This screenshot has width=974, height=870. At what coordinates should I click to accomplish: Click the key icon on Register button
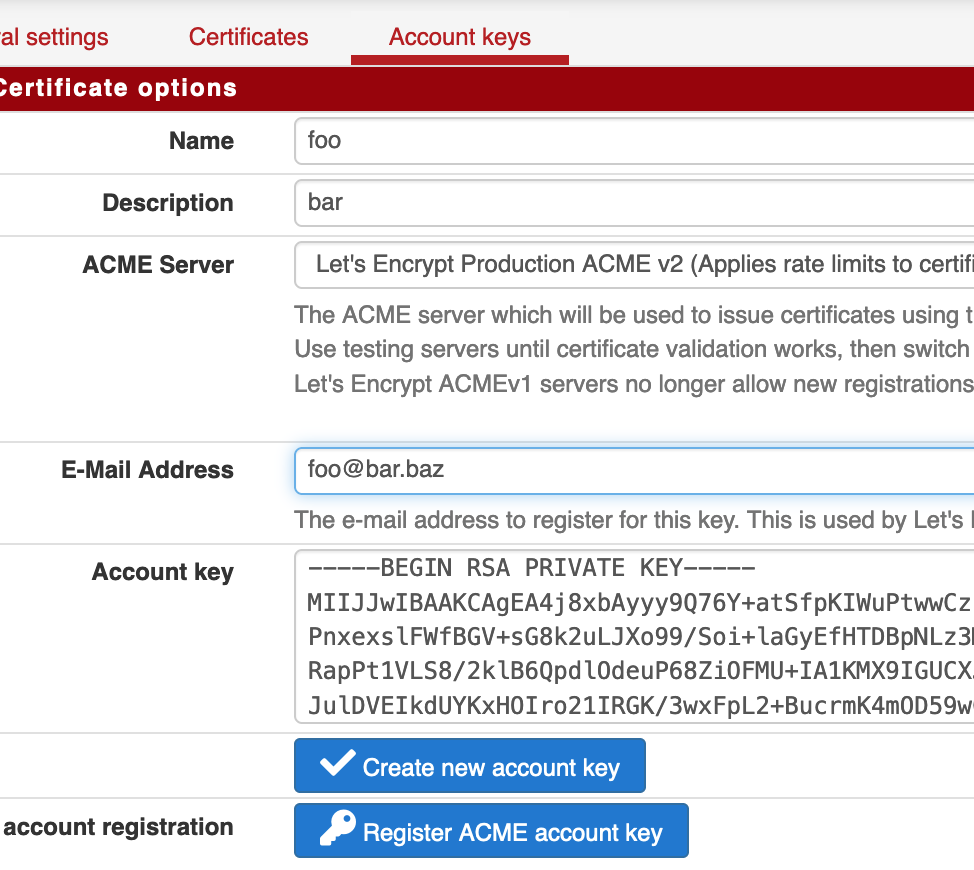pyautogui.click(x=337, y=829)
